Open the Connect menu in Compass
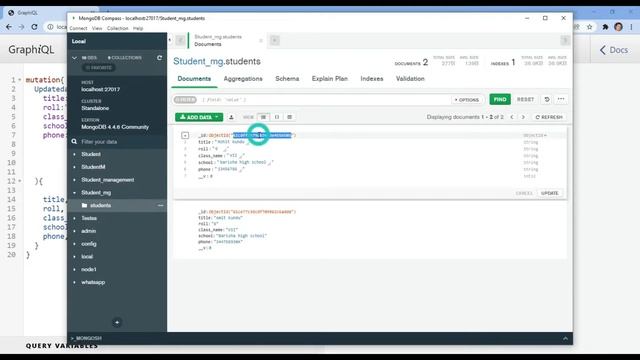Screen dimensions: 640x360 78,28
